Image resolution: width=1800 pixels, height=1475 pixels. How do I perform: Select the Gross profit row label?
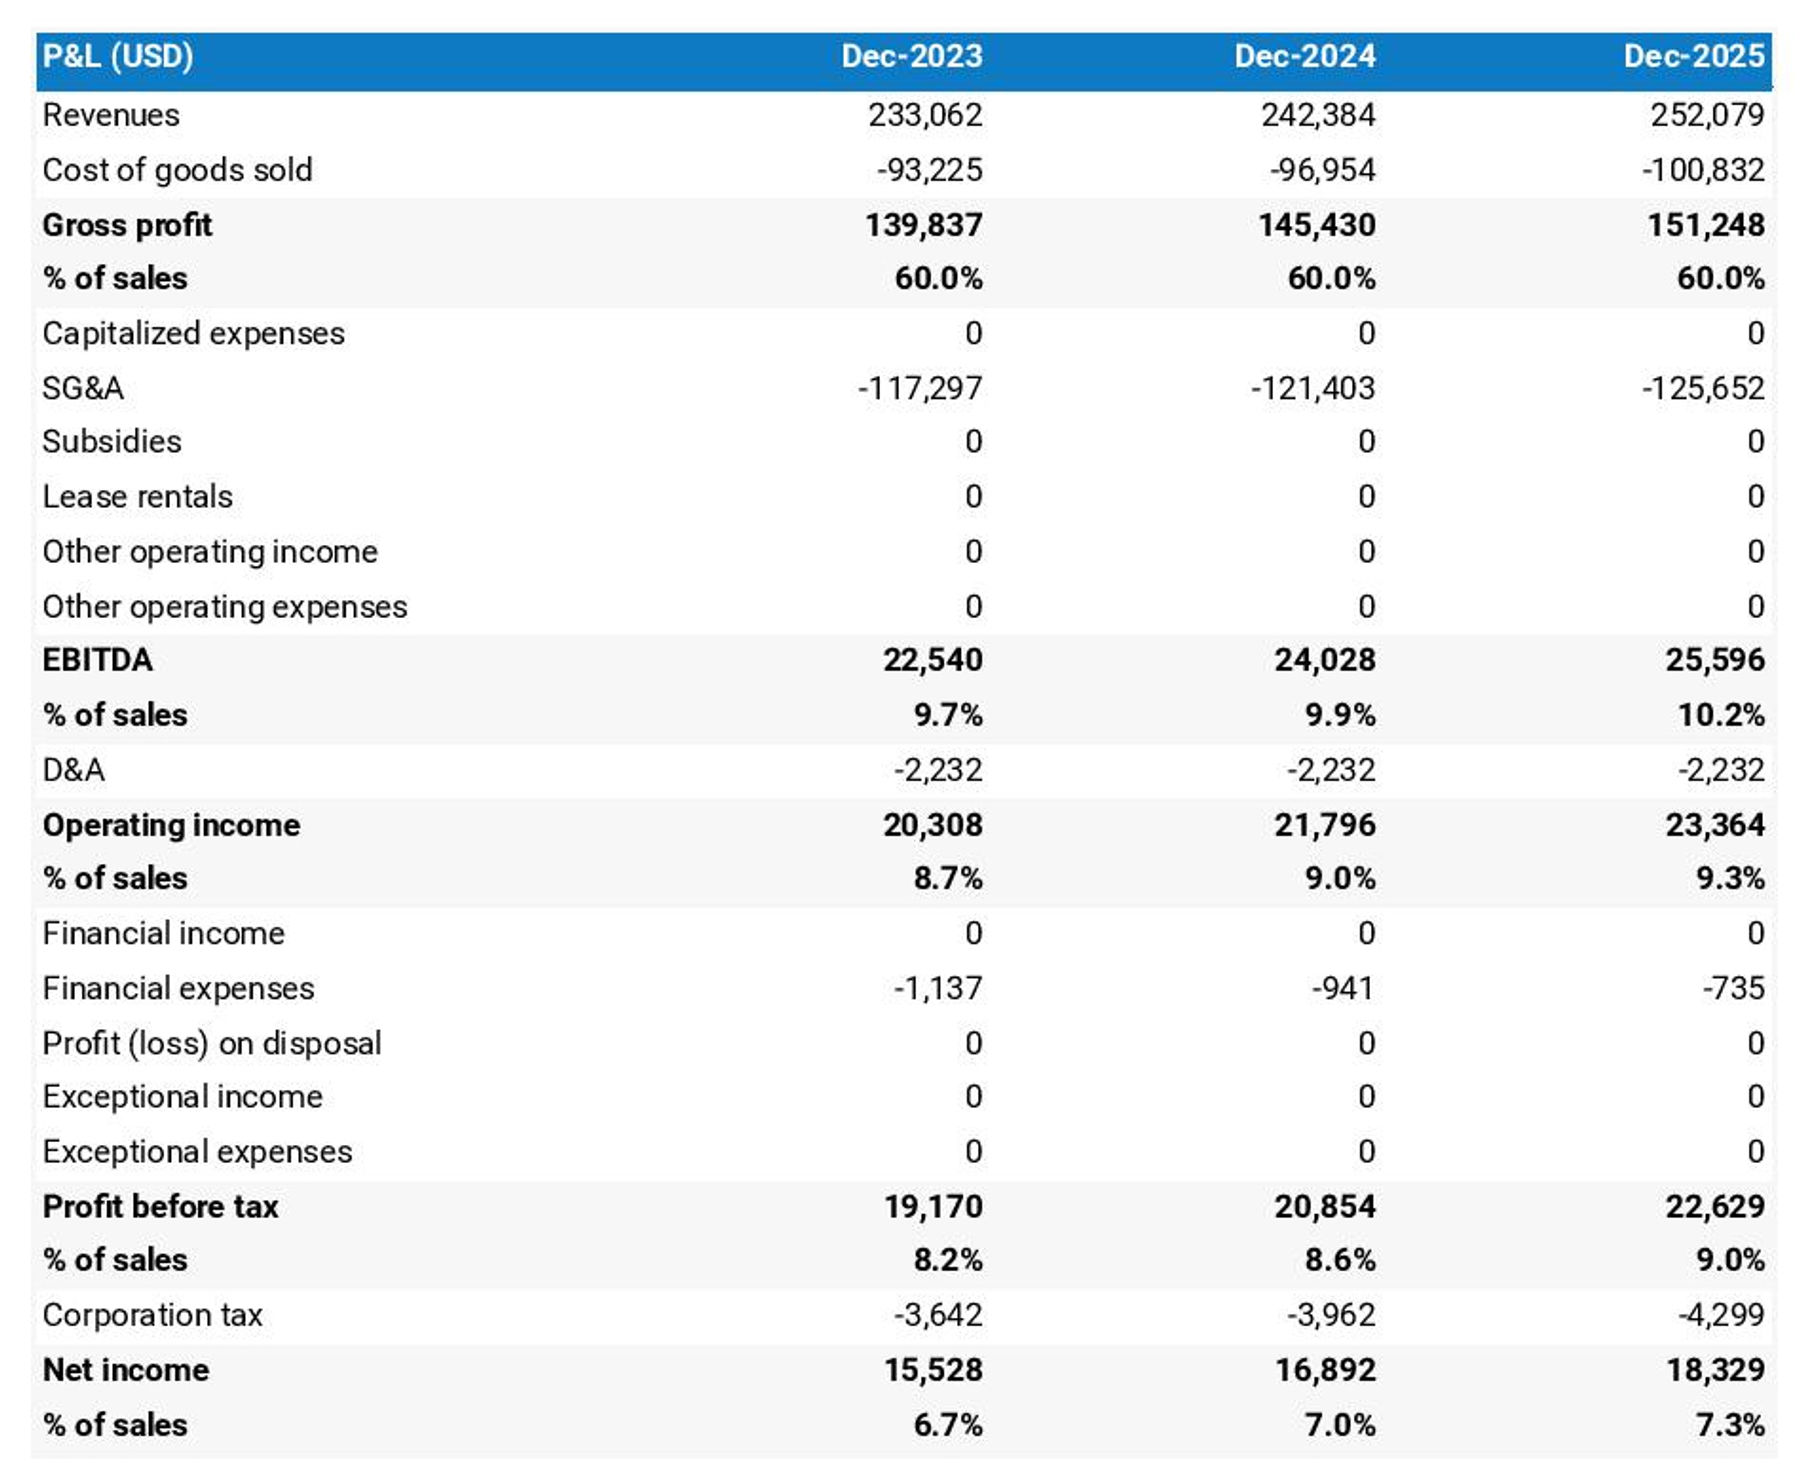point(127,225)
